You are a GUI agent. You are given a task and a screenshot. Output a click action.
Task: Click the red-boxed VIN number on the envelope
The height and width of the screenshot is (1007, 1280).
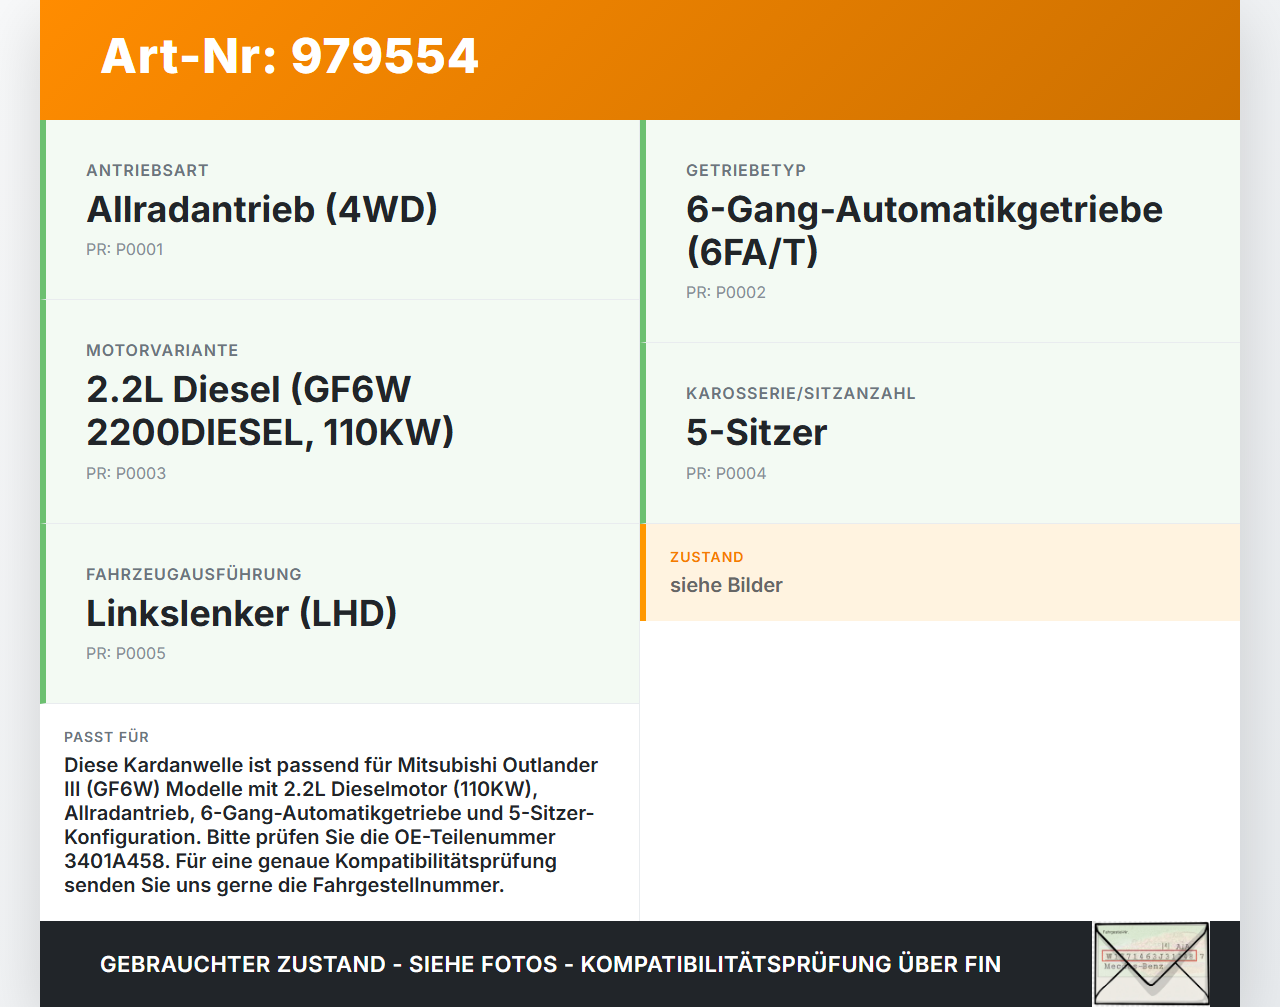1150,958
